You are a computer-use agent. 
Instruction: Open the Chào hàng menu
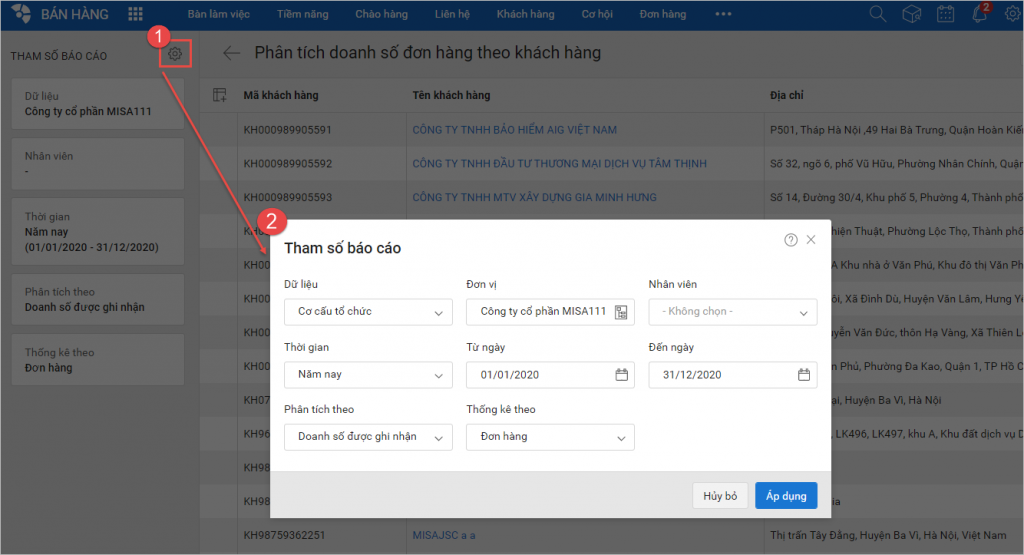pyautogui.click(x=381, y=14)
